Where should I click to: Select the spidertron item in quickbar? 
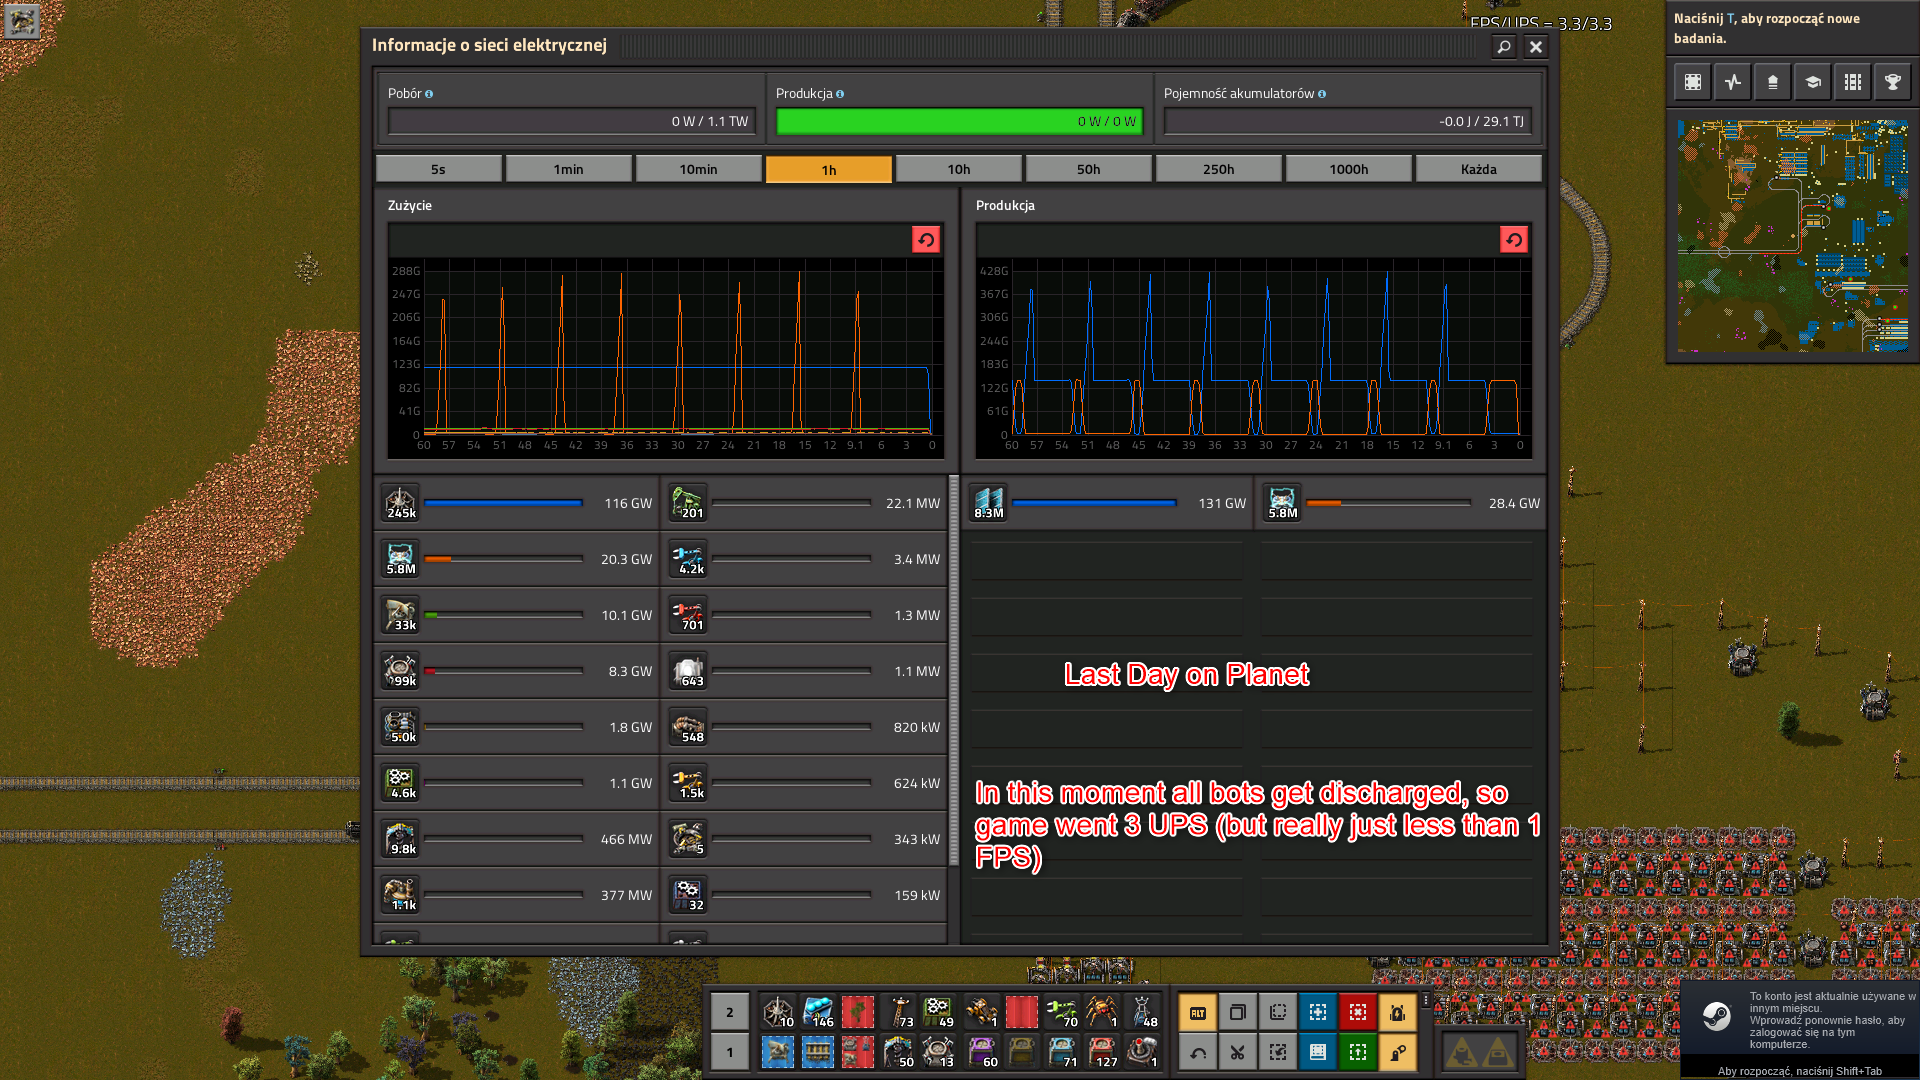pos(1101,1012)
